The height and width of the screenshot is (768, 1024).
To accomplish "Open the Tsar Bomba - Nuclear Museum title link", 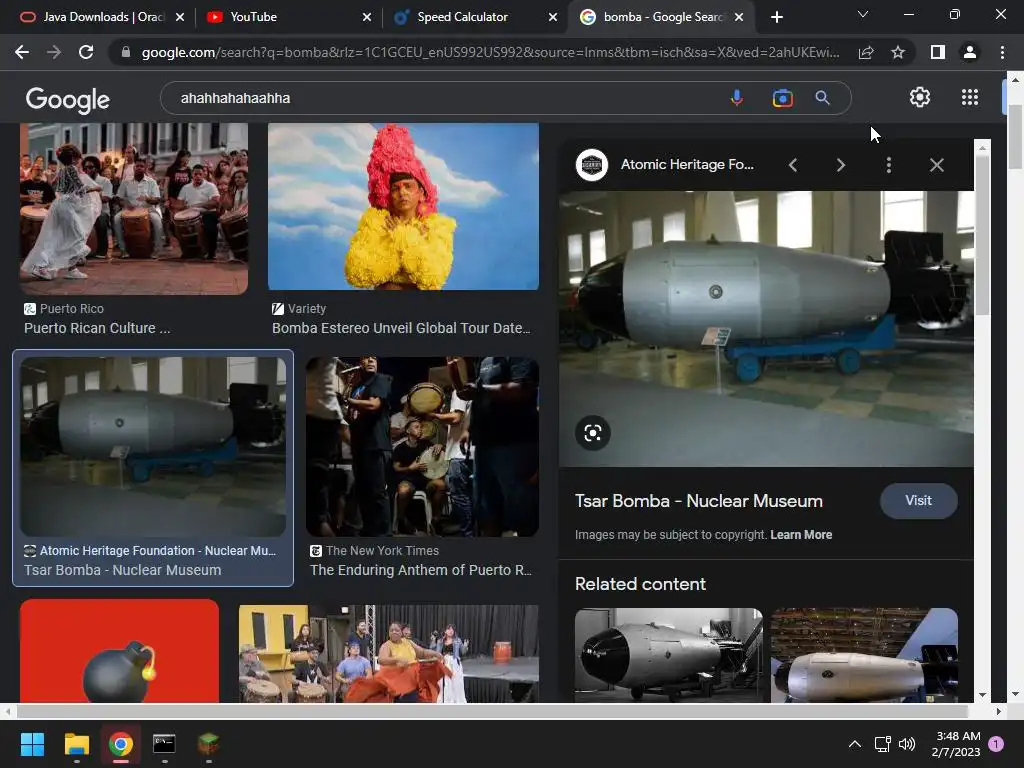I will click(699, 501).
